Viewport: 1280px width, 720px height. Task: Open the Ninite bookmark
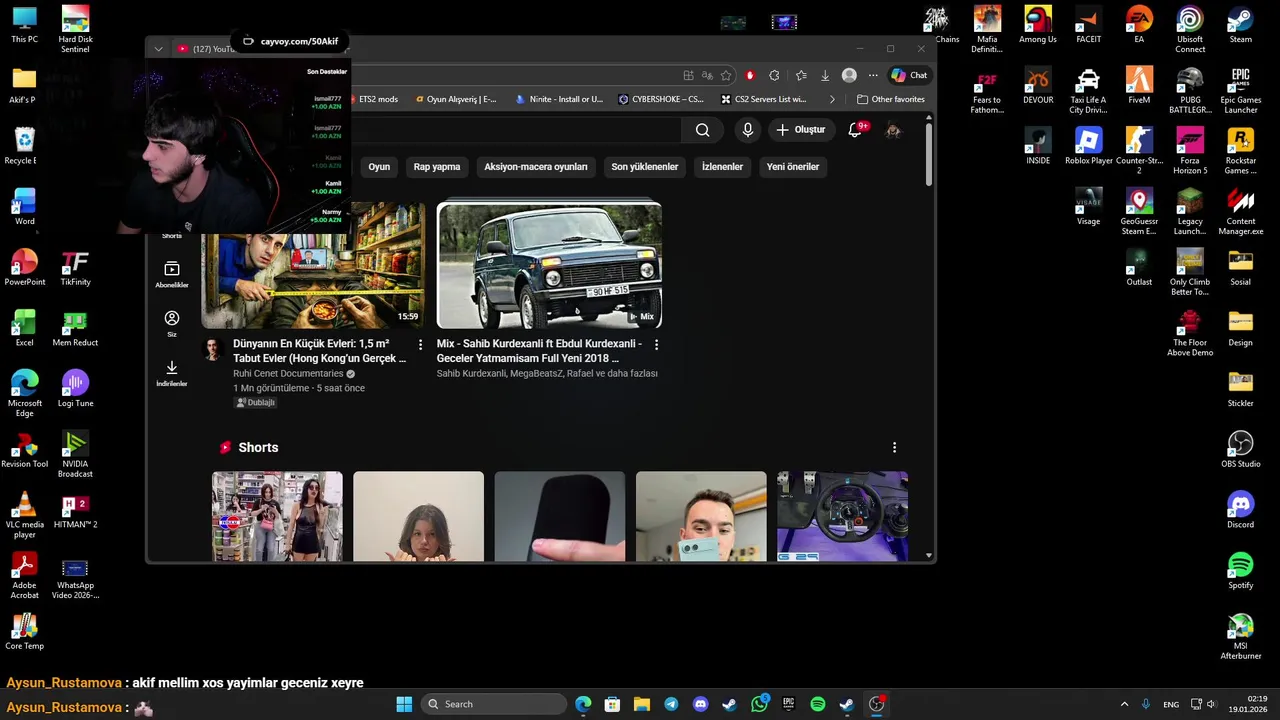pyautogui.click(x=560, y=99)
